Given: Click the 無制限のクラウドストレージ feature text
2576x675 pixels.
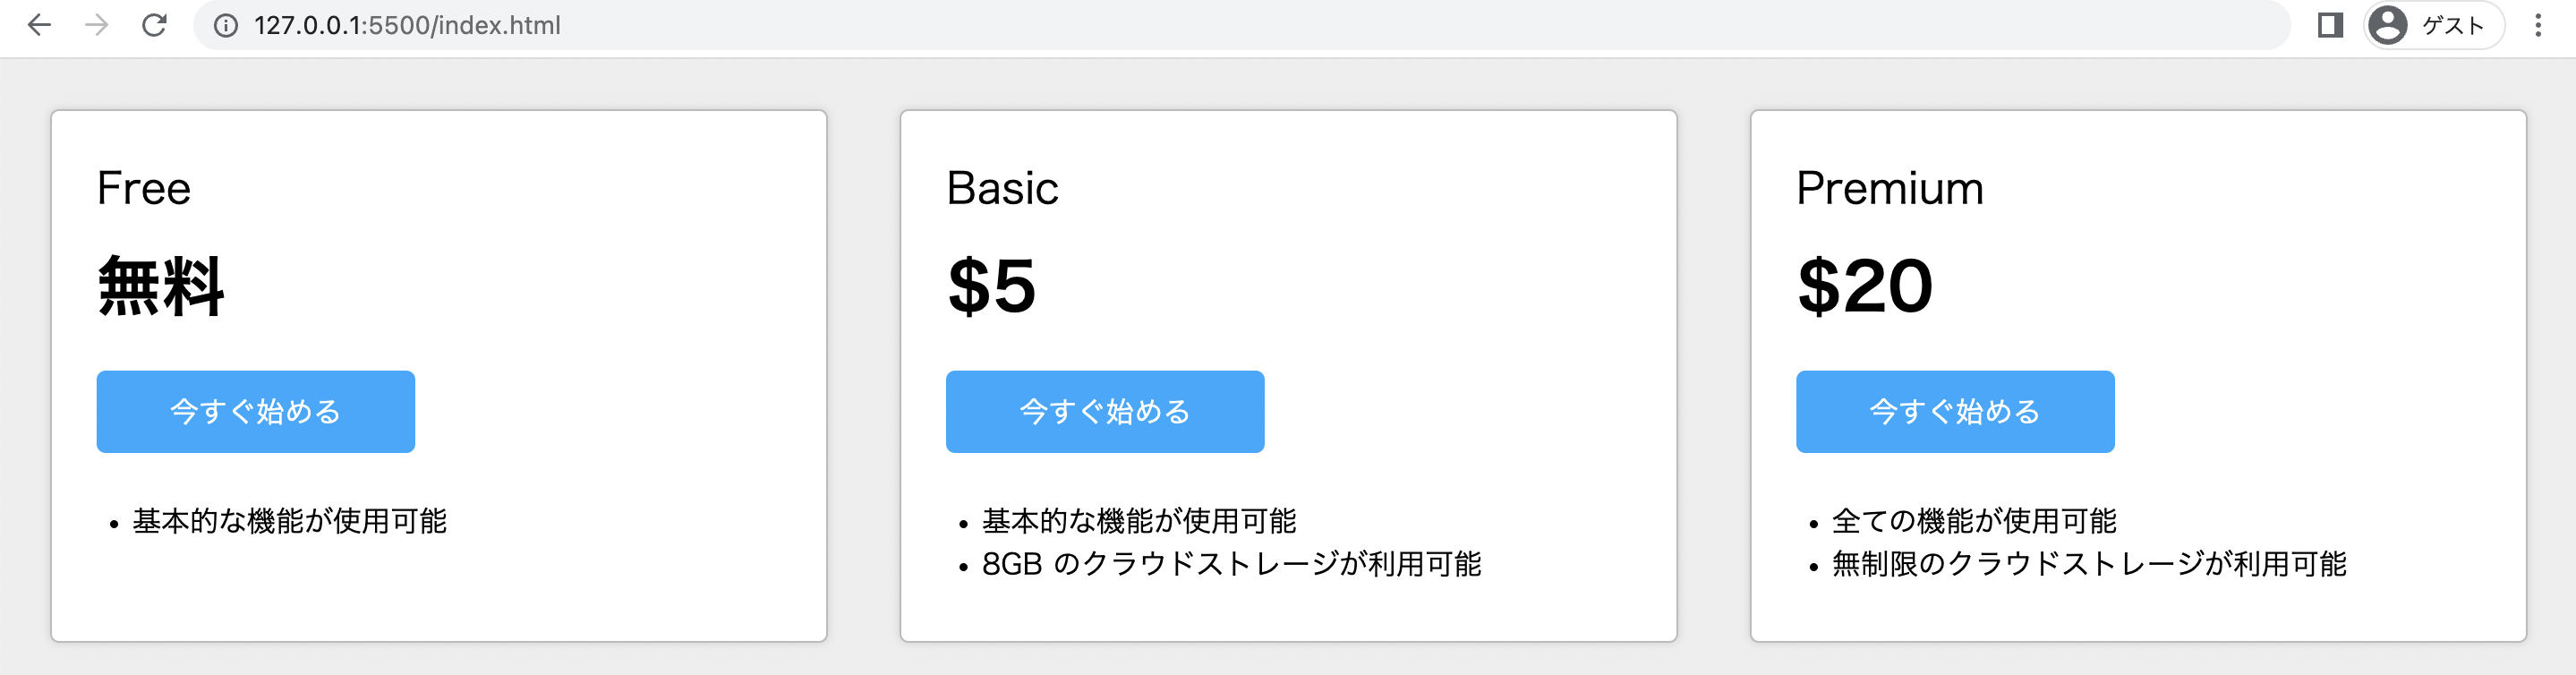Looking at the screenshot, I should [x=2090, y=563].
